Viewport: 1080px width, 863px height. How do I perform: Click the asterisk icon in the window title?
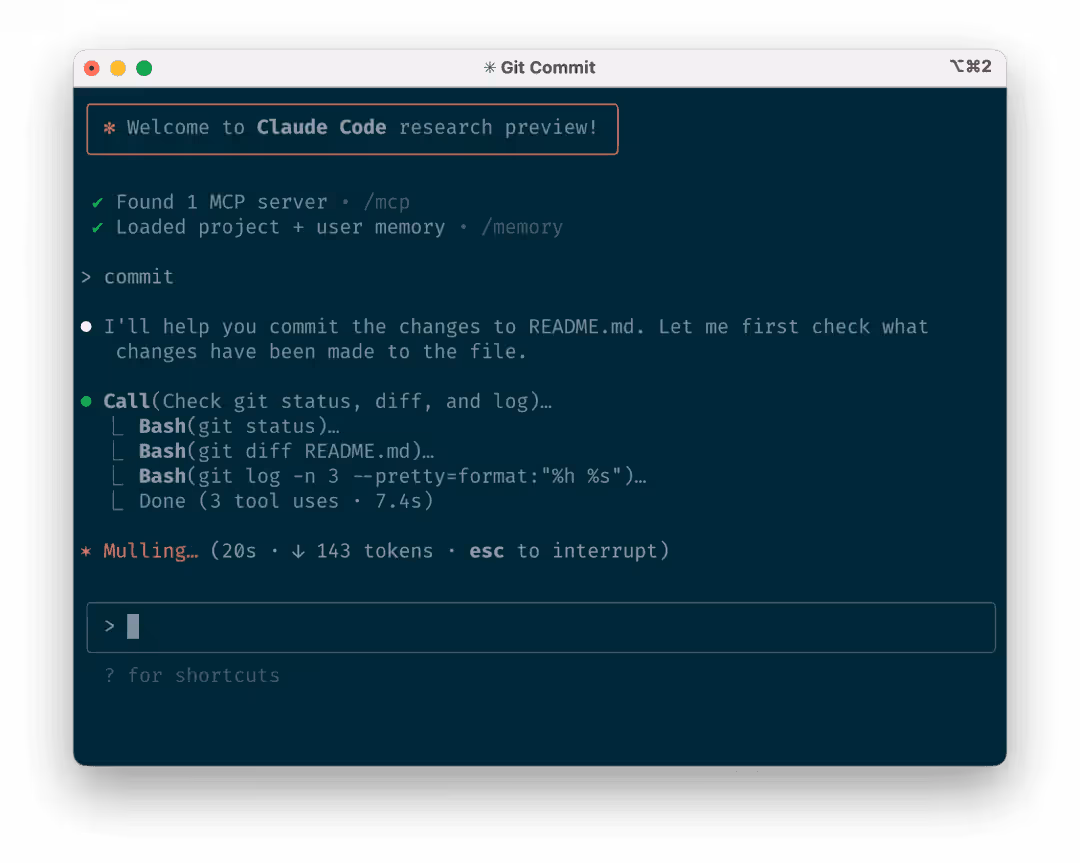(x=489, y=68)
